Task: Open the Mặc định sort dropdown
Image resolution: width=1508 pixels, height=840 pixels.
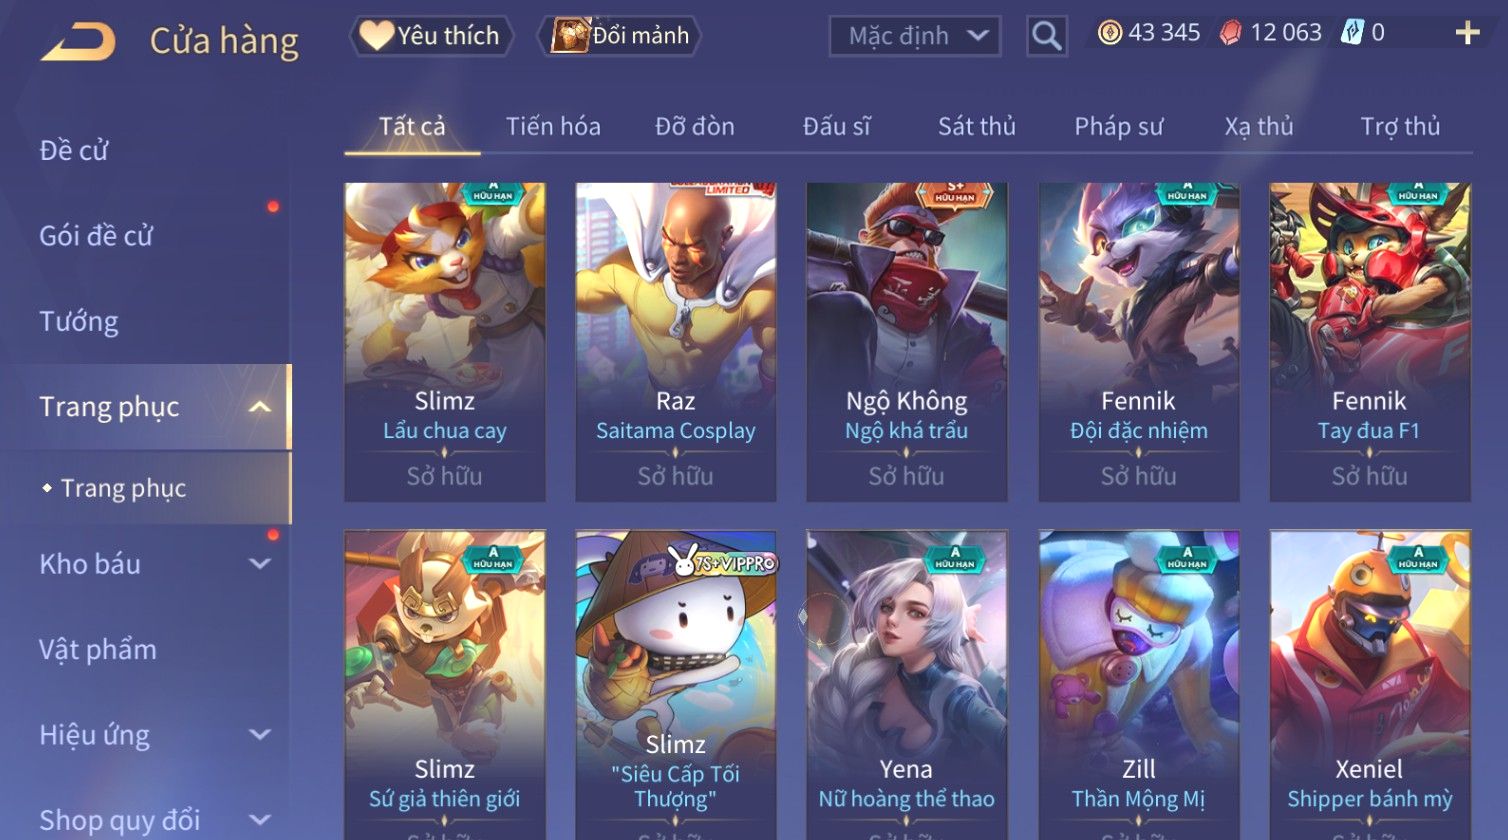Action: (x=915, y=36)
